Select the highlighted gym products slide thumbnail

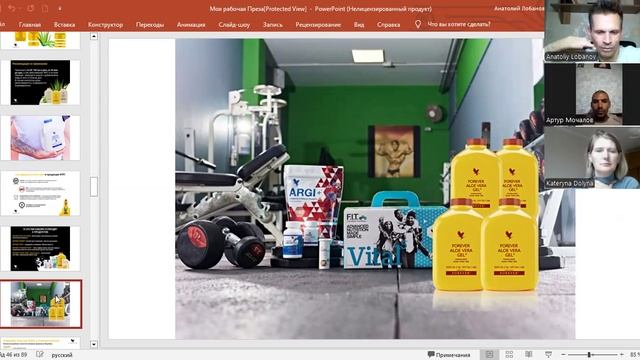[40, 304]
